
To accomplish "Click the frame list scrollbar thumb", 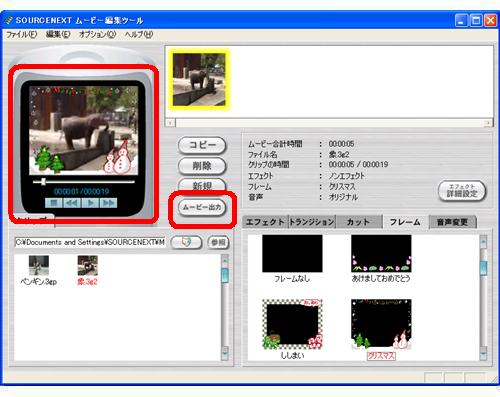I will 483,268.
